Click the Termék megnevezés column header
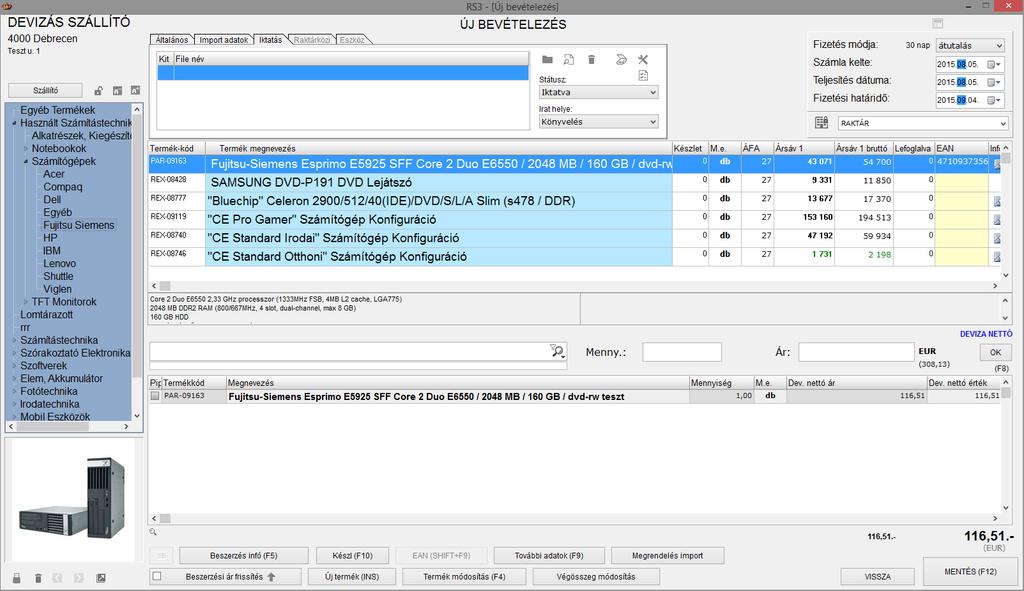Image resolution: width=1024 pixels, height=591 pixels. click(x=439, y=148)
